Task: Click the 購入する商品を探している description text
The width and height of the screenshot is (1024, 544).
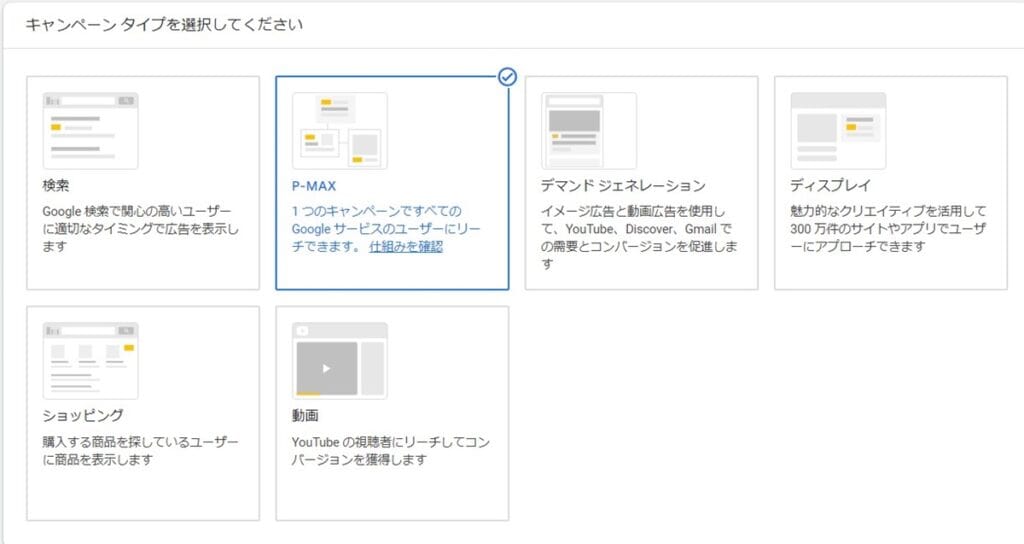Action: [140, 451]
